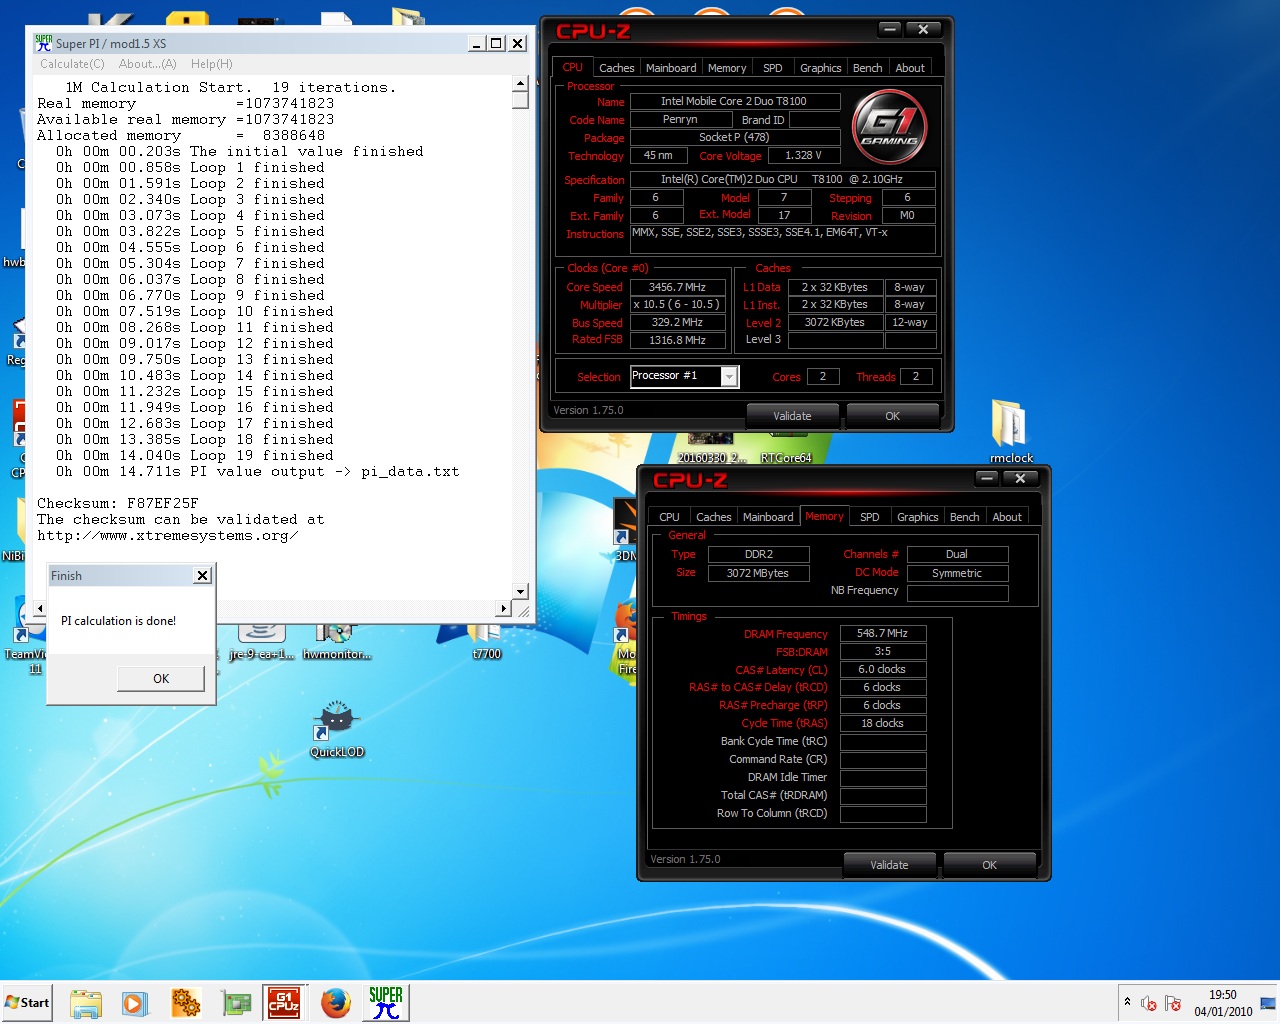The image size is (1280, 1024).
Task: Click Super PI vertical scrollbar up arrow
Action: pos(520,84)
